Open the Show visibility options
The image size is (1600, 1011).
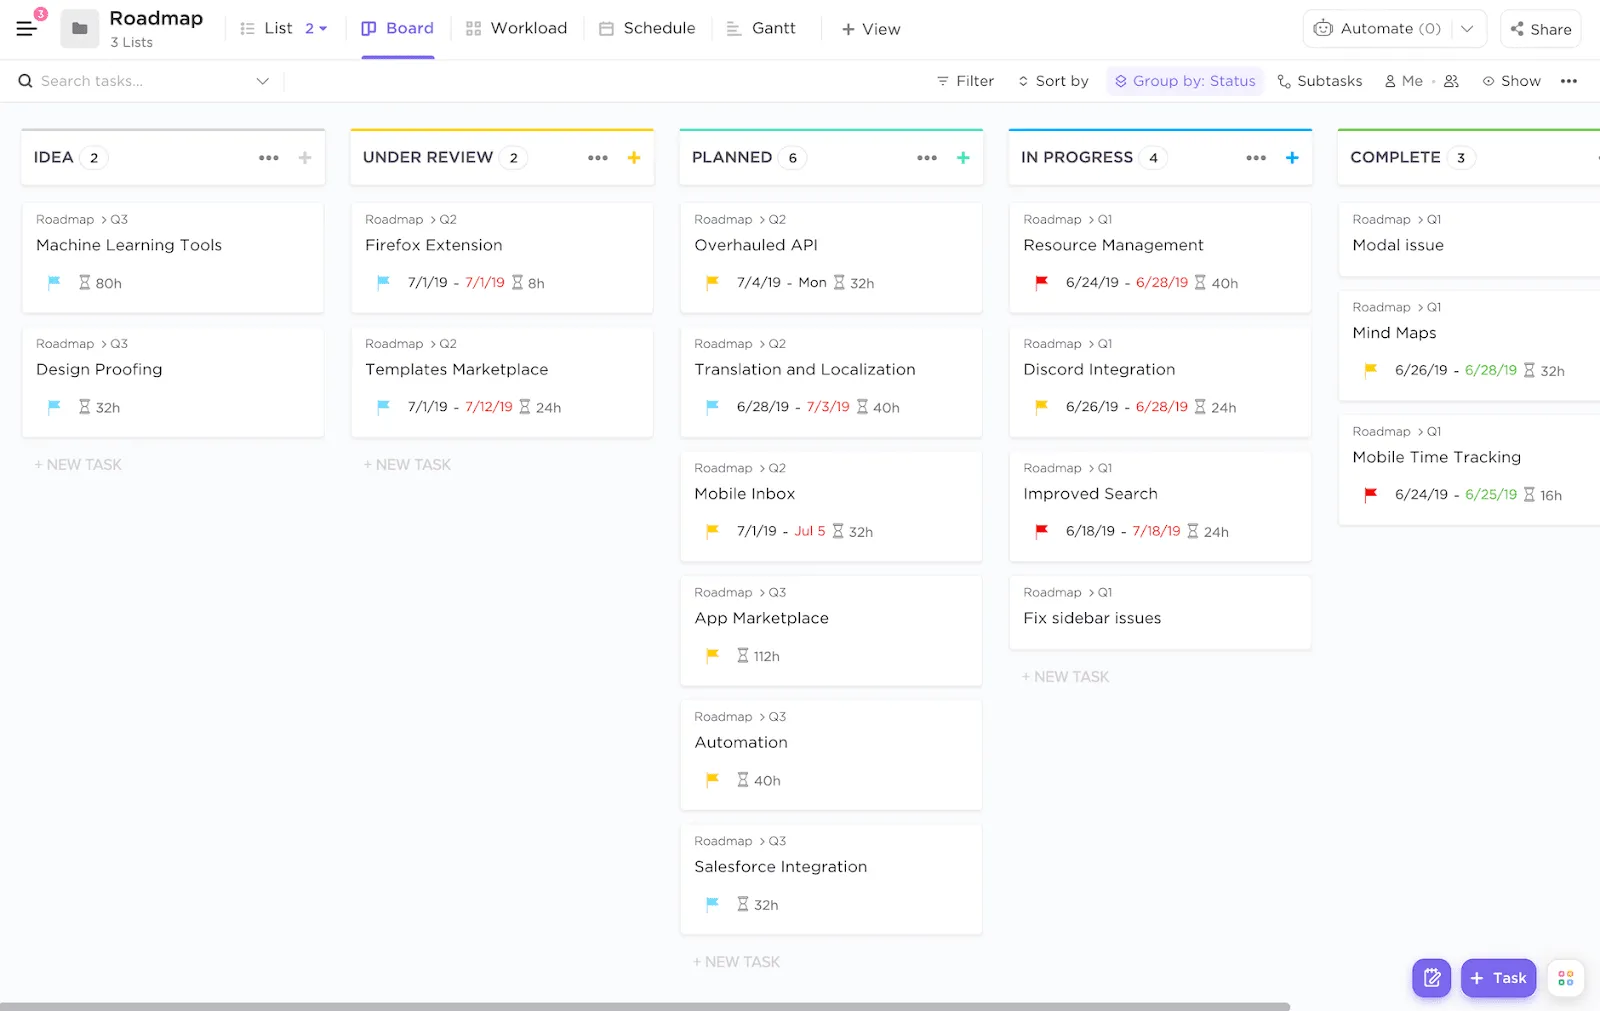pos(1511,81)
